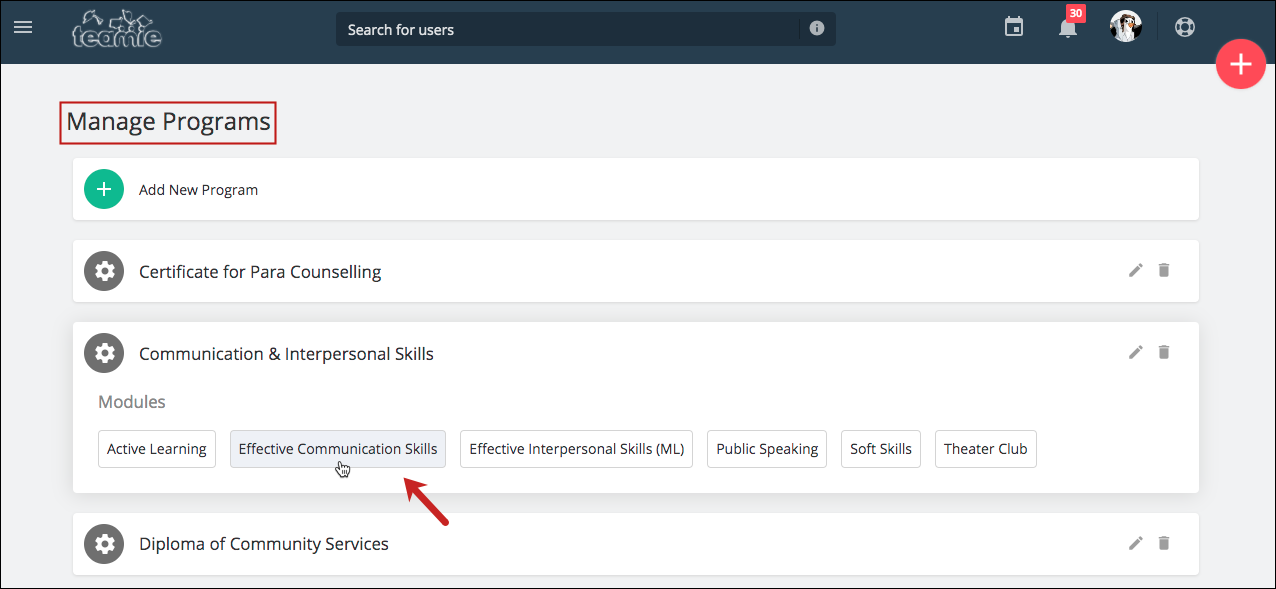The image size is (1276, 589).
Task: Open the calendar icon in header
Action: [1014, 27]
